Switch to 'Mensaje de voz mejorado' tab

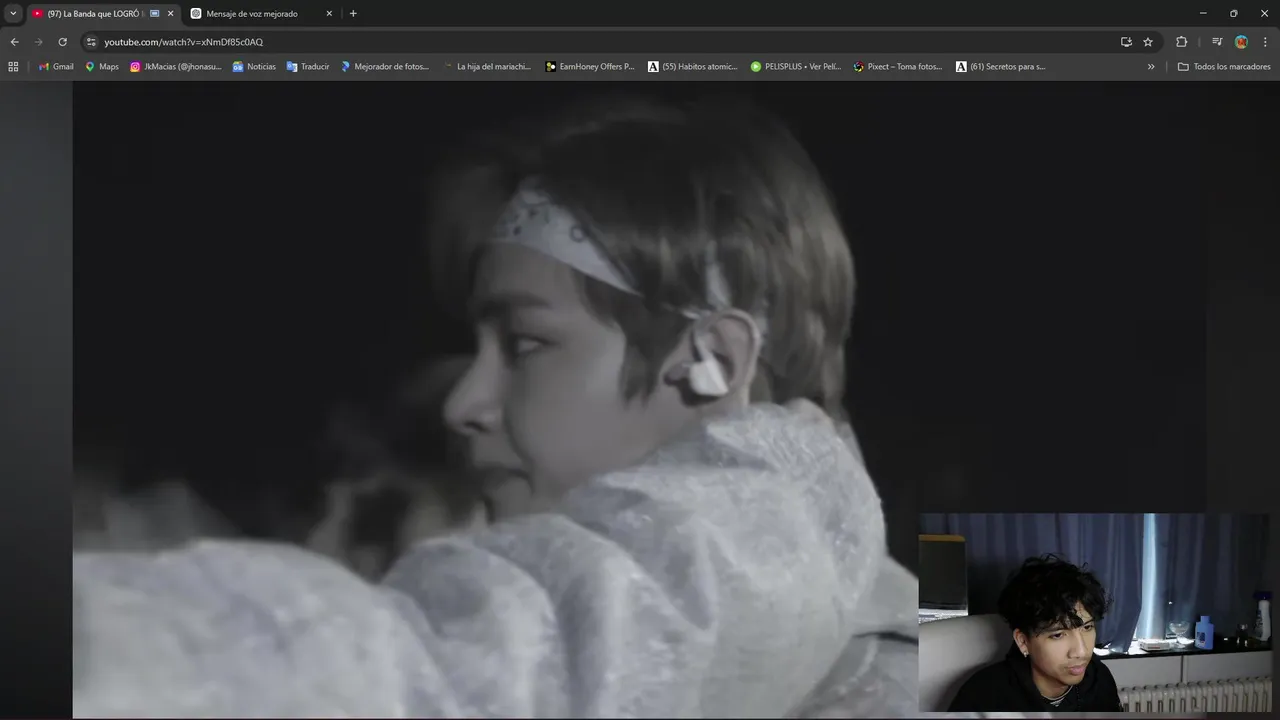pyautogui.click(x=261, y=14)
